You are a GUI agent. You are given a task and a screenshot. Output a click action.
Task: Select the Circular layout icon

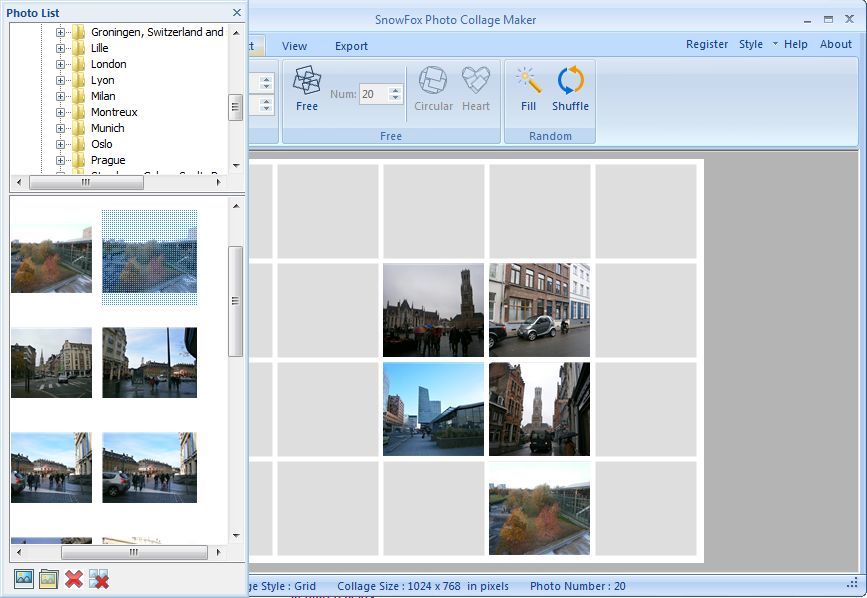(x=433, y=88)
